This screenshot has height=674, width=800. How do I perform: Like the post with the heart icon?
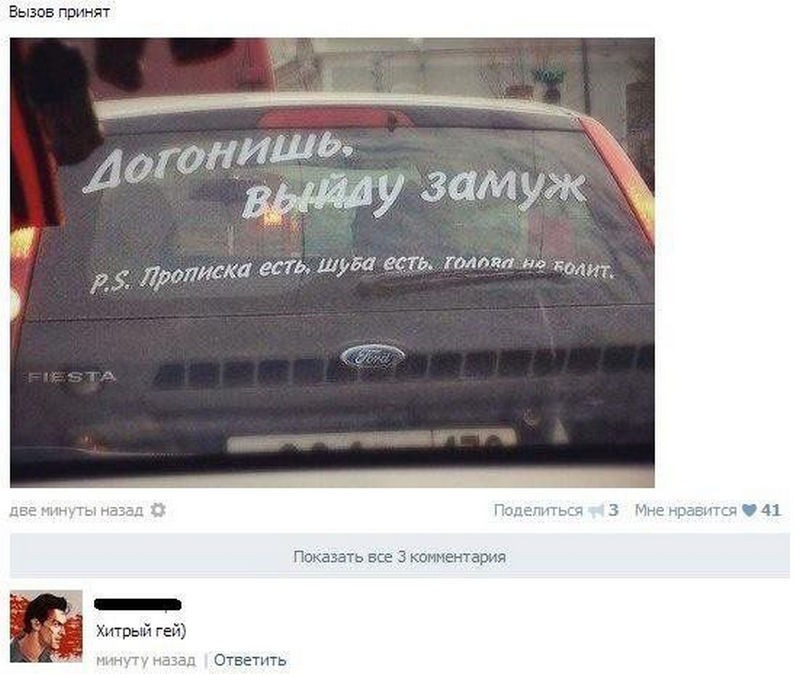click(x=748, y=510)
